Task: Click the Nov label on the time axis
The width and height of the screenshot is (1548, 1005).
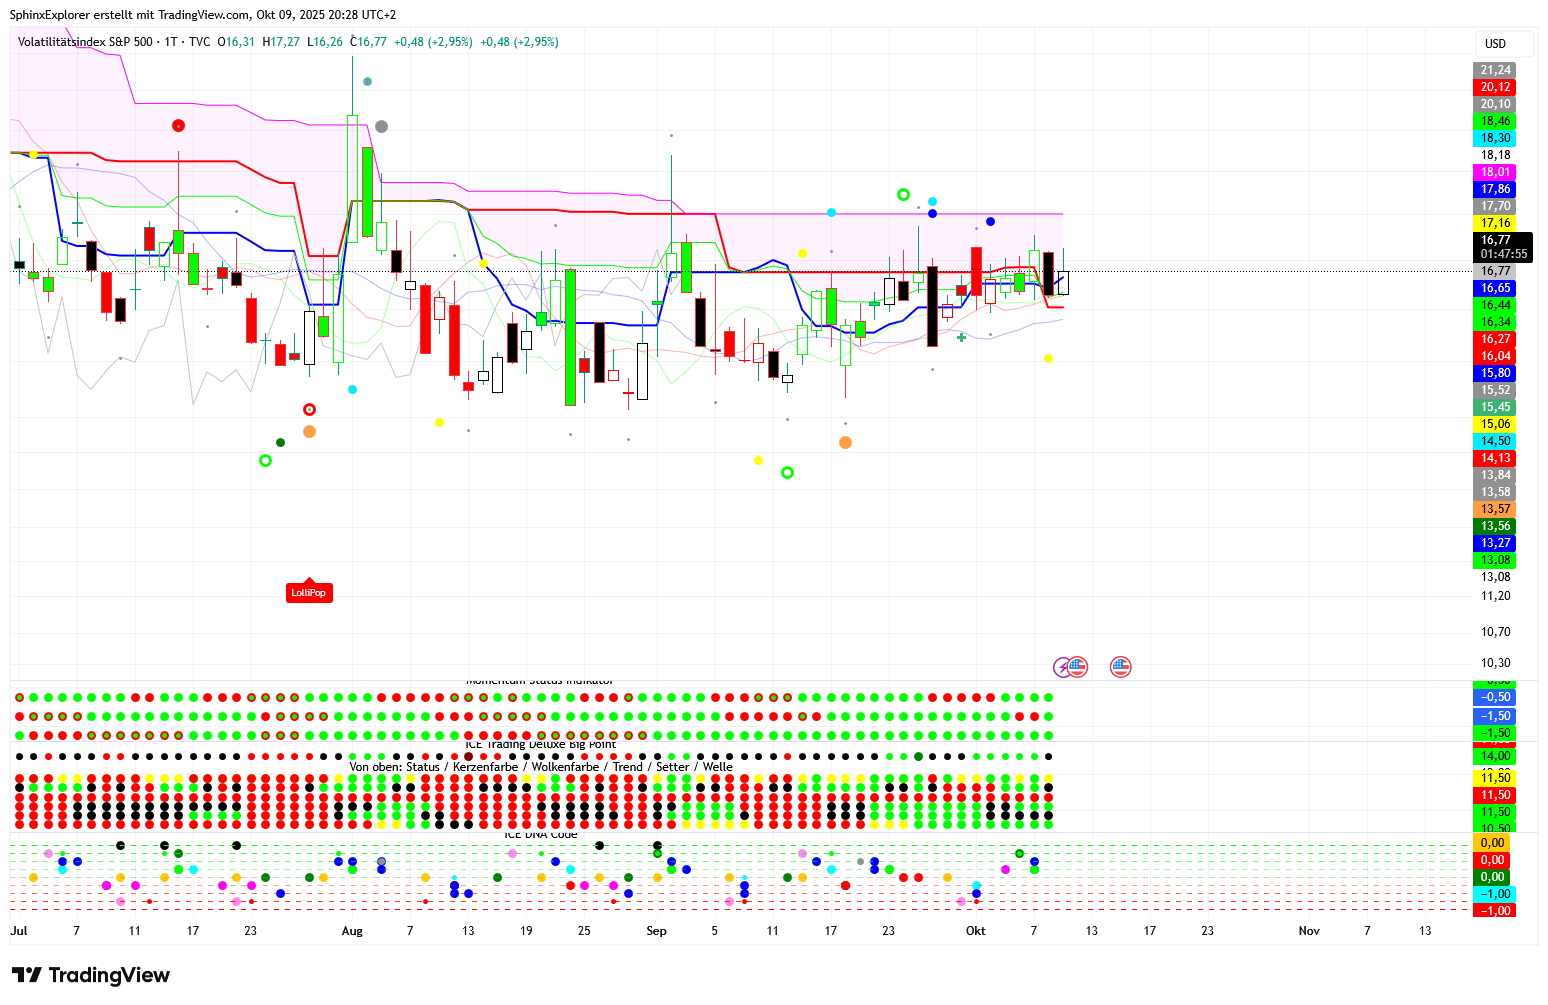Action: click(1308, 931)
